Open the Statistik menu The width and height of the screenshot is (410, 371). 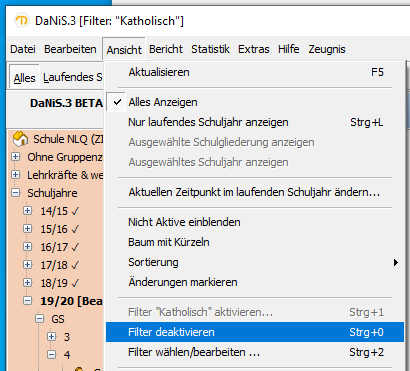coord(210,49)
